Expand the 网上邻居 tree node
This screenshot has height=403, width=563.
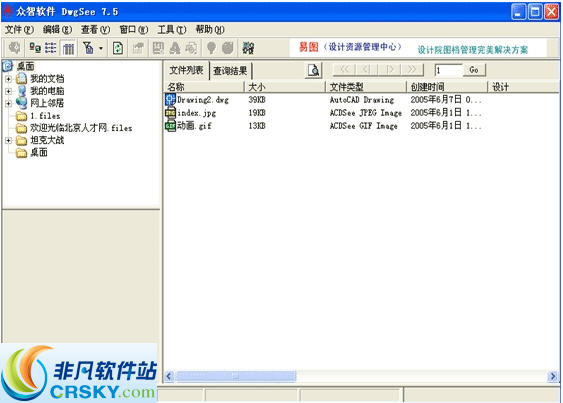[9, 103]
